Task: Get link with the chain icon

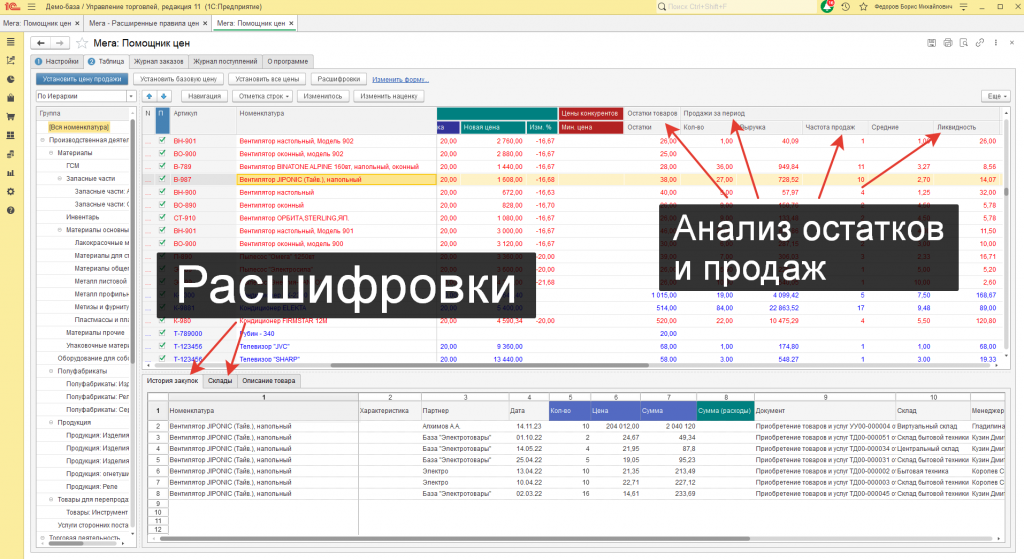Action: 980,43
